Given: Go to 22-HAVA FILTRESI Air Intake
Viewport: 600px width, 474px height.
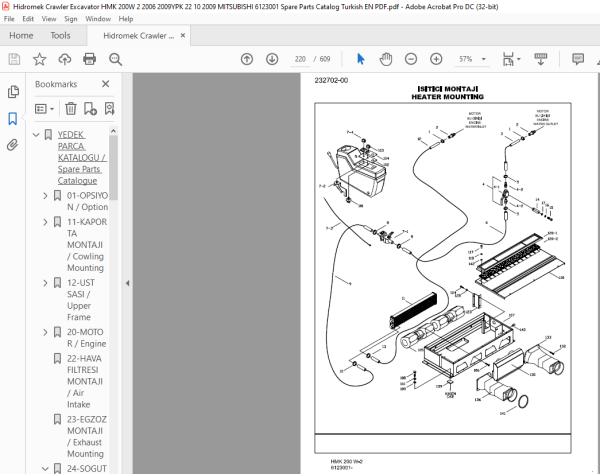Looking at the screenshot, I should pyautogui.click(x=85, y=381).
